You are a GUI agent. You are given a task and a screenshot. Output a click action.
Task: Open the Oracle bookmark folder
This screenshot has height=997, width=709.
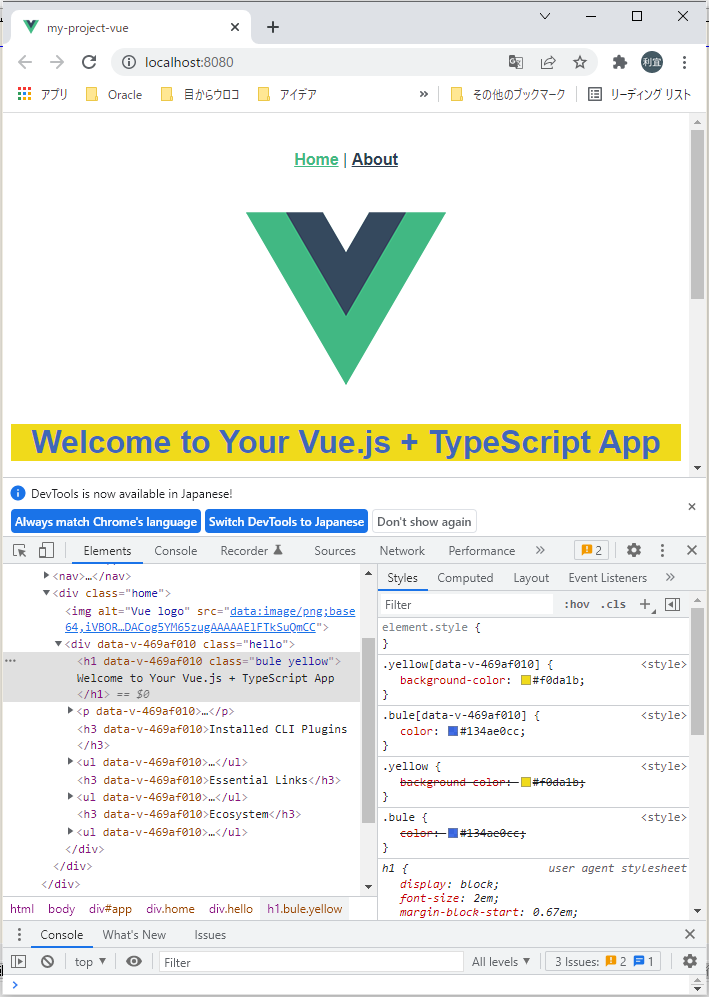coord(114,94)
